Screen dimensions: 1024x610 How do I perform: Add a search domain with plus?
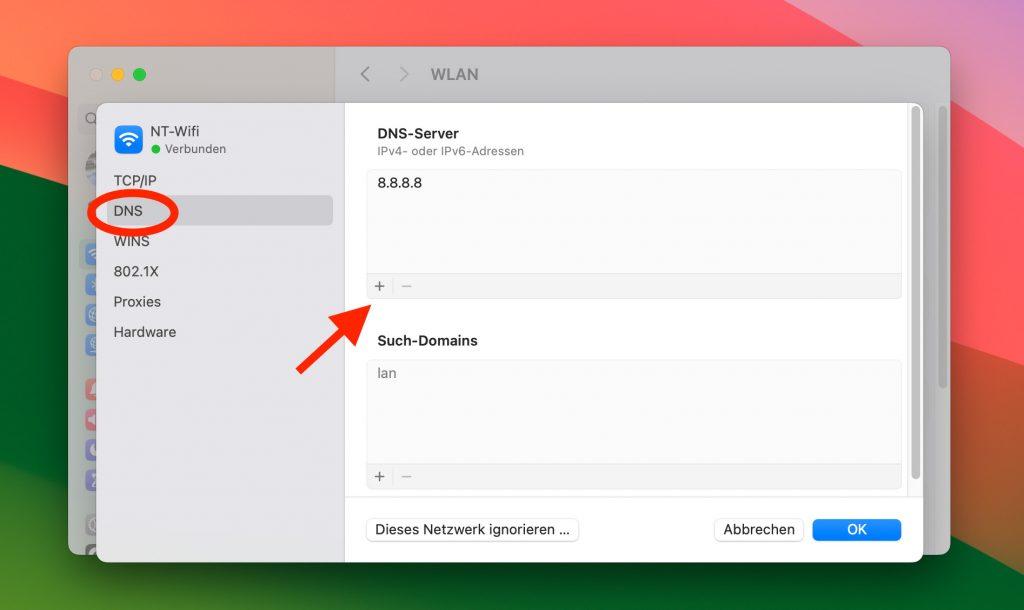(x=379, y=477)
